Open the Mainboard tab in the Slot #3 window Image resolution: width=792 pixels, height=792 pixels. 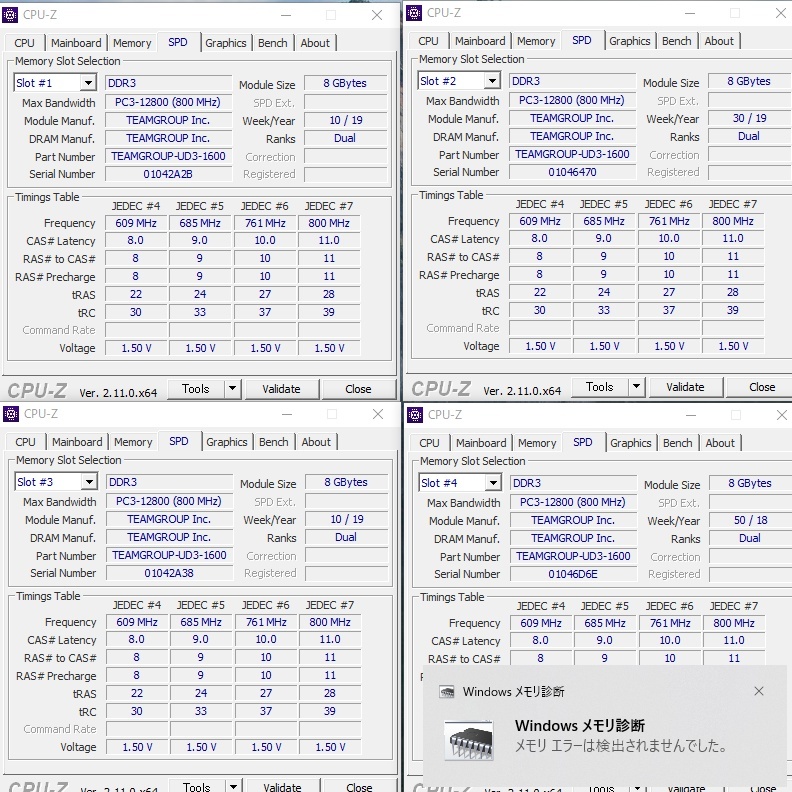click(77, 442)
